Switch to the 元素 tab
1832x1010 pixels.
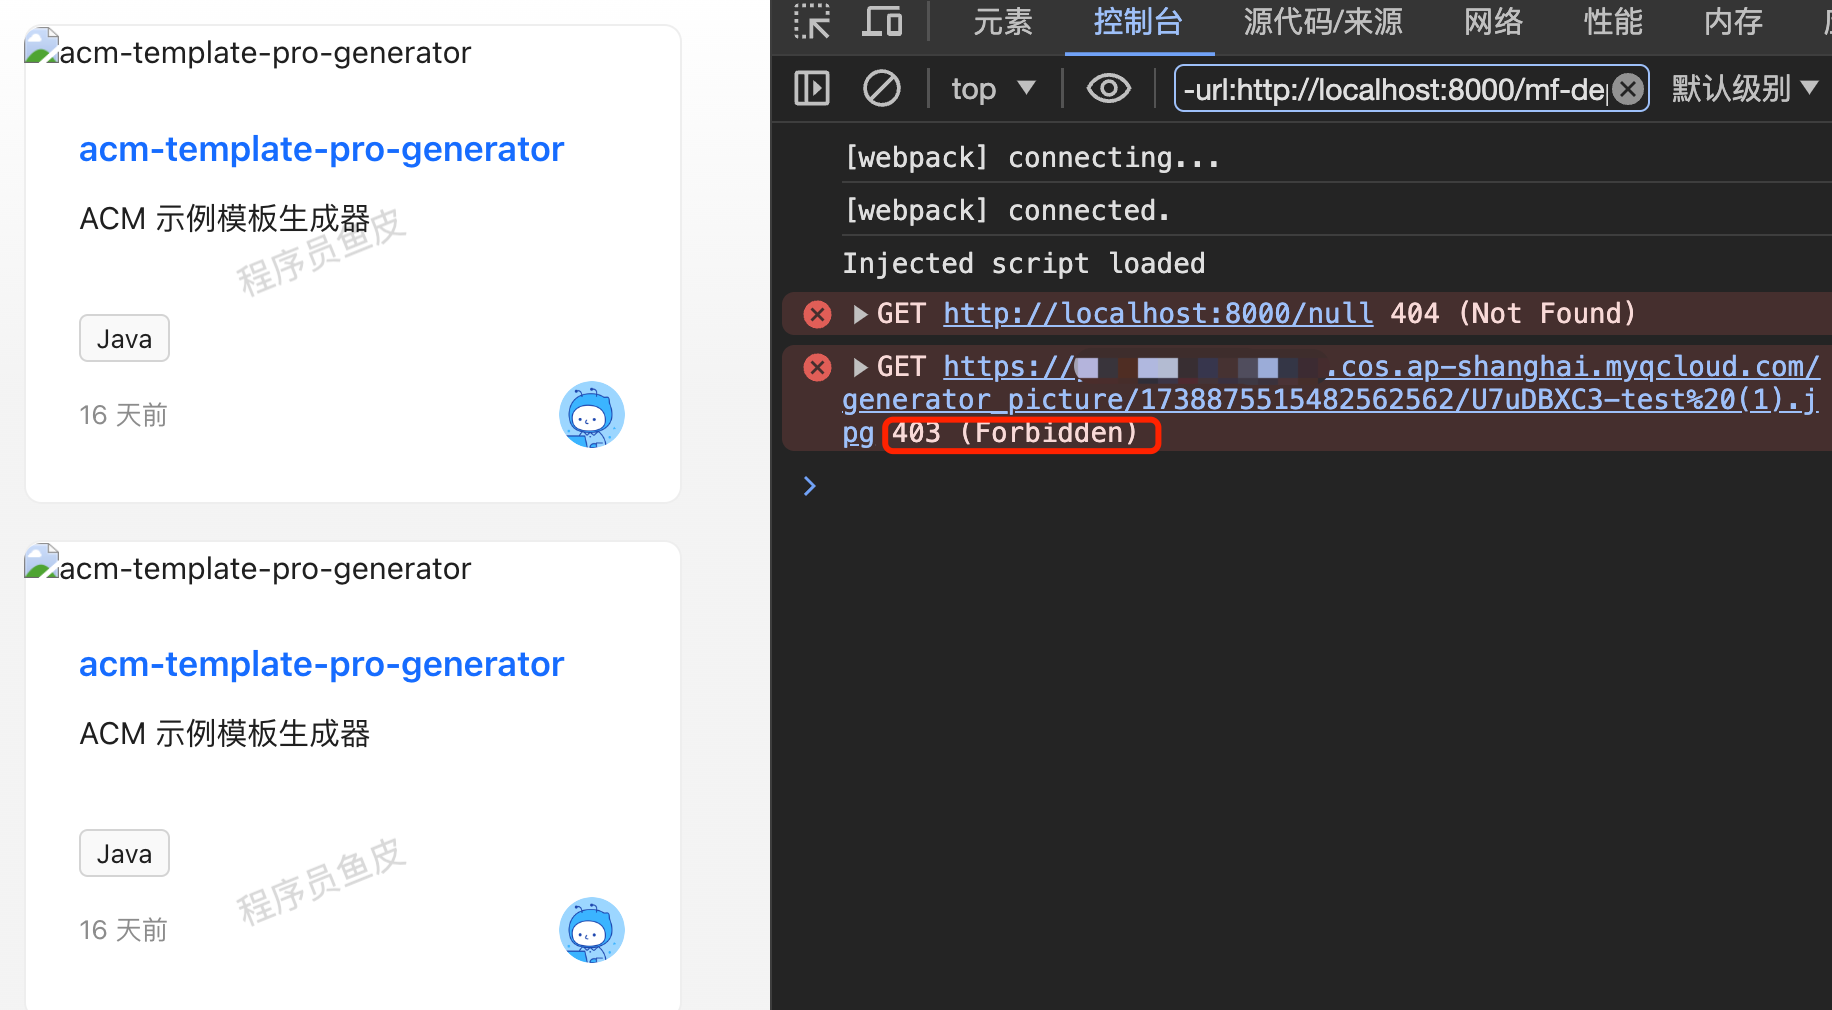tap(1002, 22)
